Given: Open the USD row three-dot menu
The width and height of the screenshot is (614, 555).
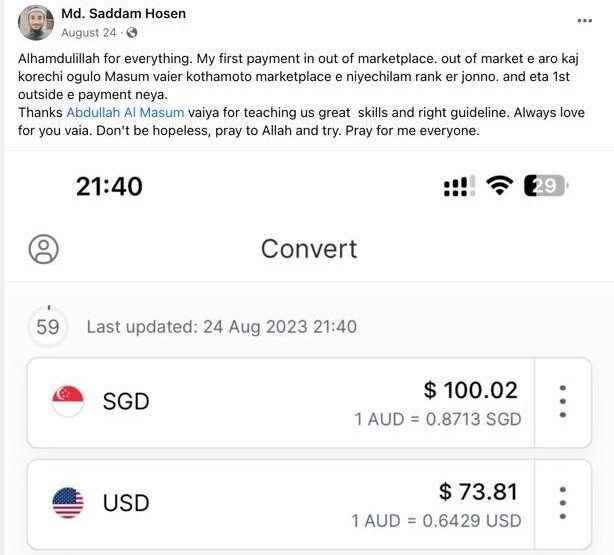Looking at the screenshot, I should click(x=563, y=503).
